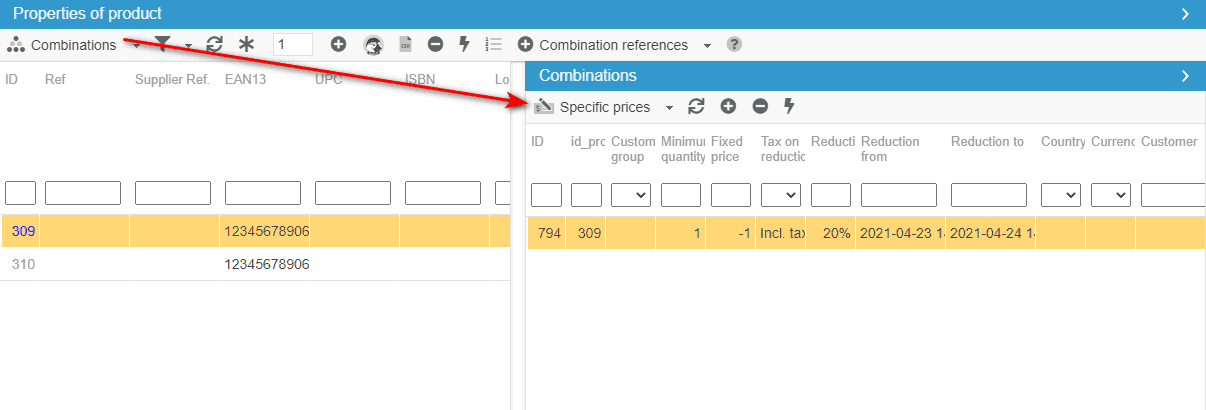Collapse the Properties of product panel
The width and height of the screenshot is (1206, 410).
pos(1185,13)
